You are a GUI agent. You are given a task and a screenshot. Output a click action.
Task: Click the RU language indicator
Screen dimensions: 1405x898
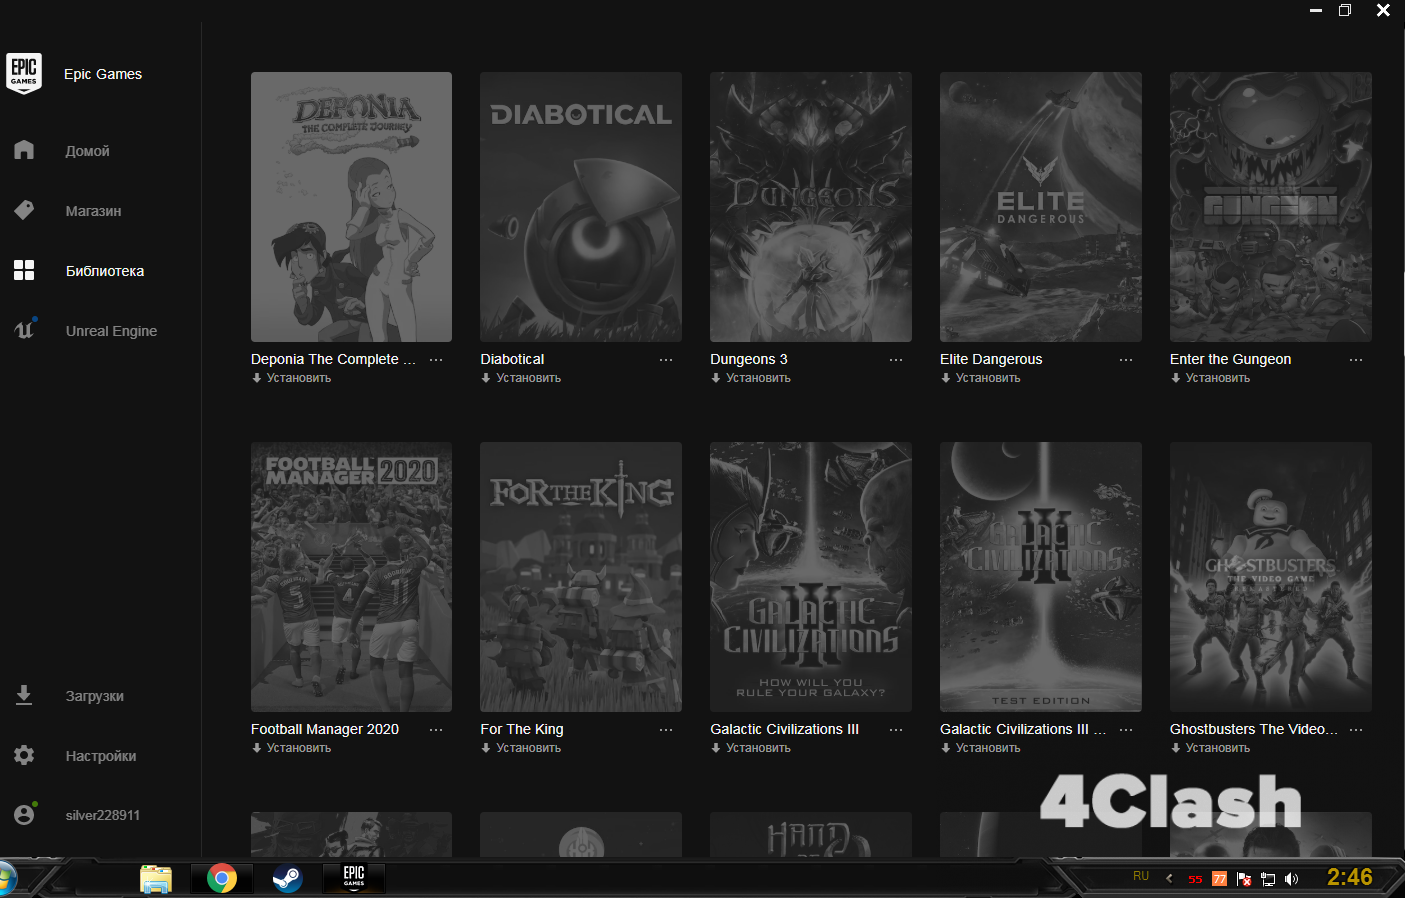point(1141,876)
